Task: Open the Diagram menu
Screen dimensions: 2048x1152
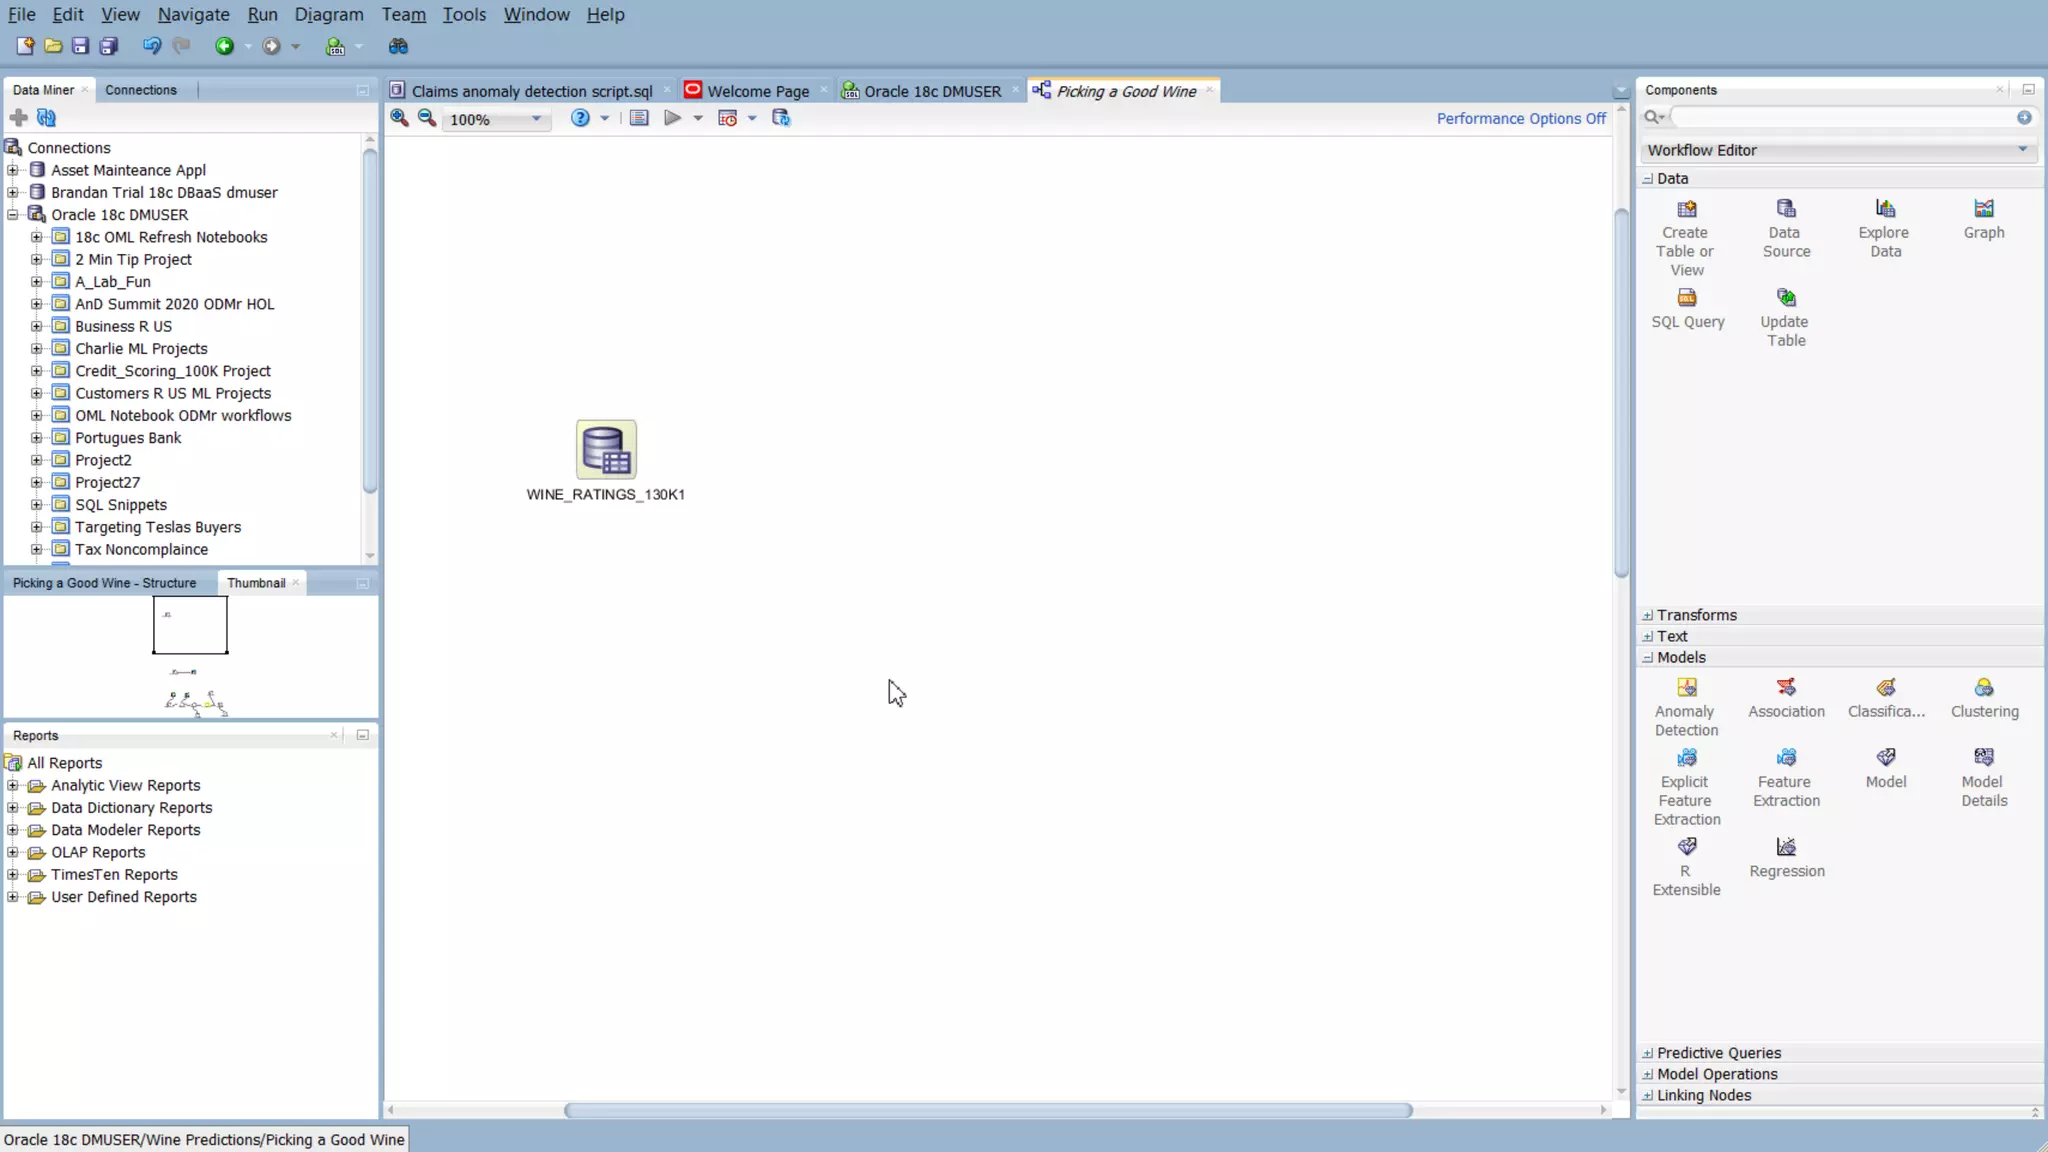Action: (x=329, y=14)
